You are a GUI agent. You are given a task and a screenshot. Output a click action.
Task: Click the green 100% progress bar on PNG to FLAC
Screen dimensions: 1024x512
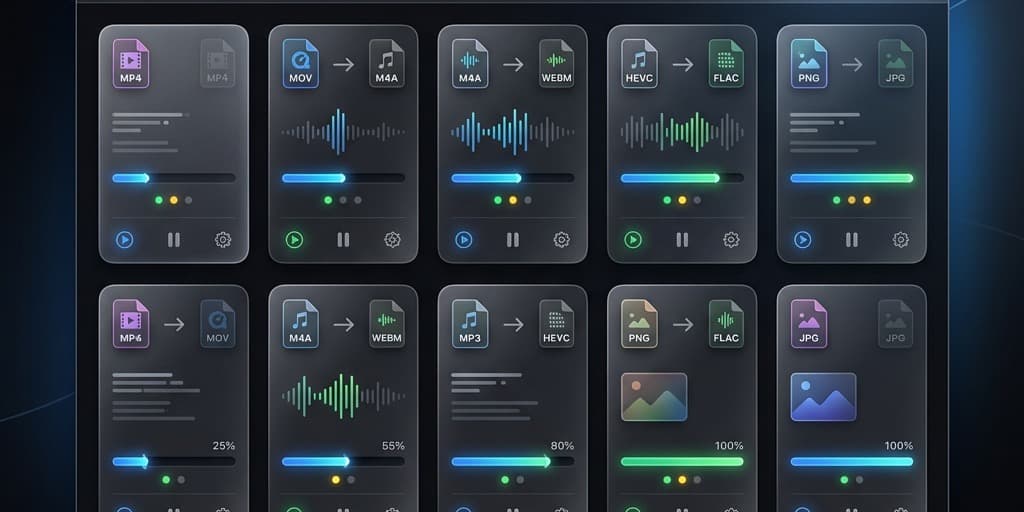pos(682,462)
